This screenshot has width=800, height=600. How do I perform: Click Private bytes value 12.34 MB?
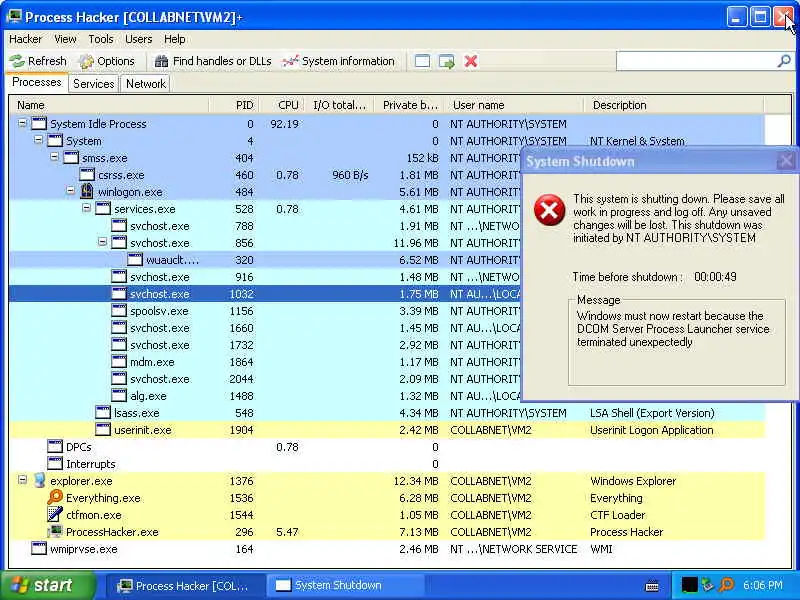click(416, 481)
